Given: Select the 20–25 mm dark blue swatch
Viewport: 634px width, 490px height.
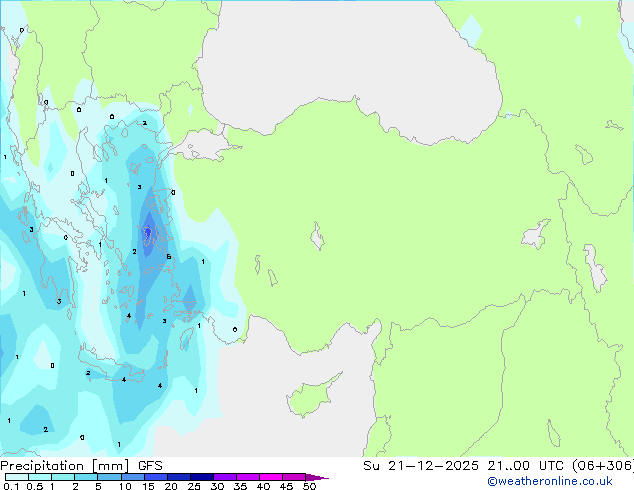Looking at the screenshot, I should tap(178, 477).
